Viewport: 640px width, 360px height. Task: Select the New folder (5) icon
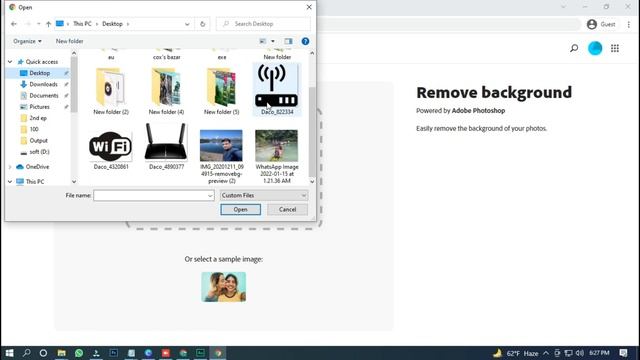pos(221,87)
